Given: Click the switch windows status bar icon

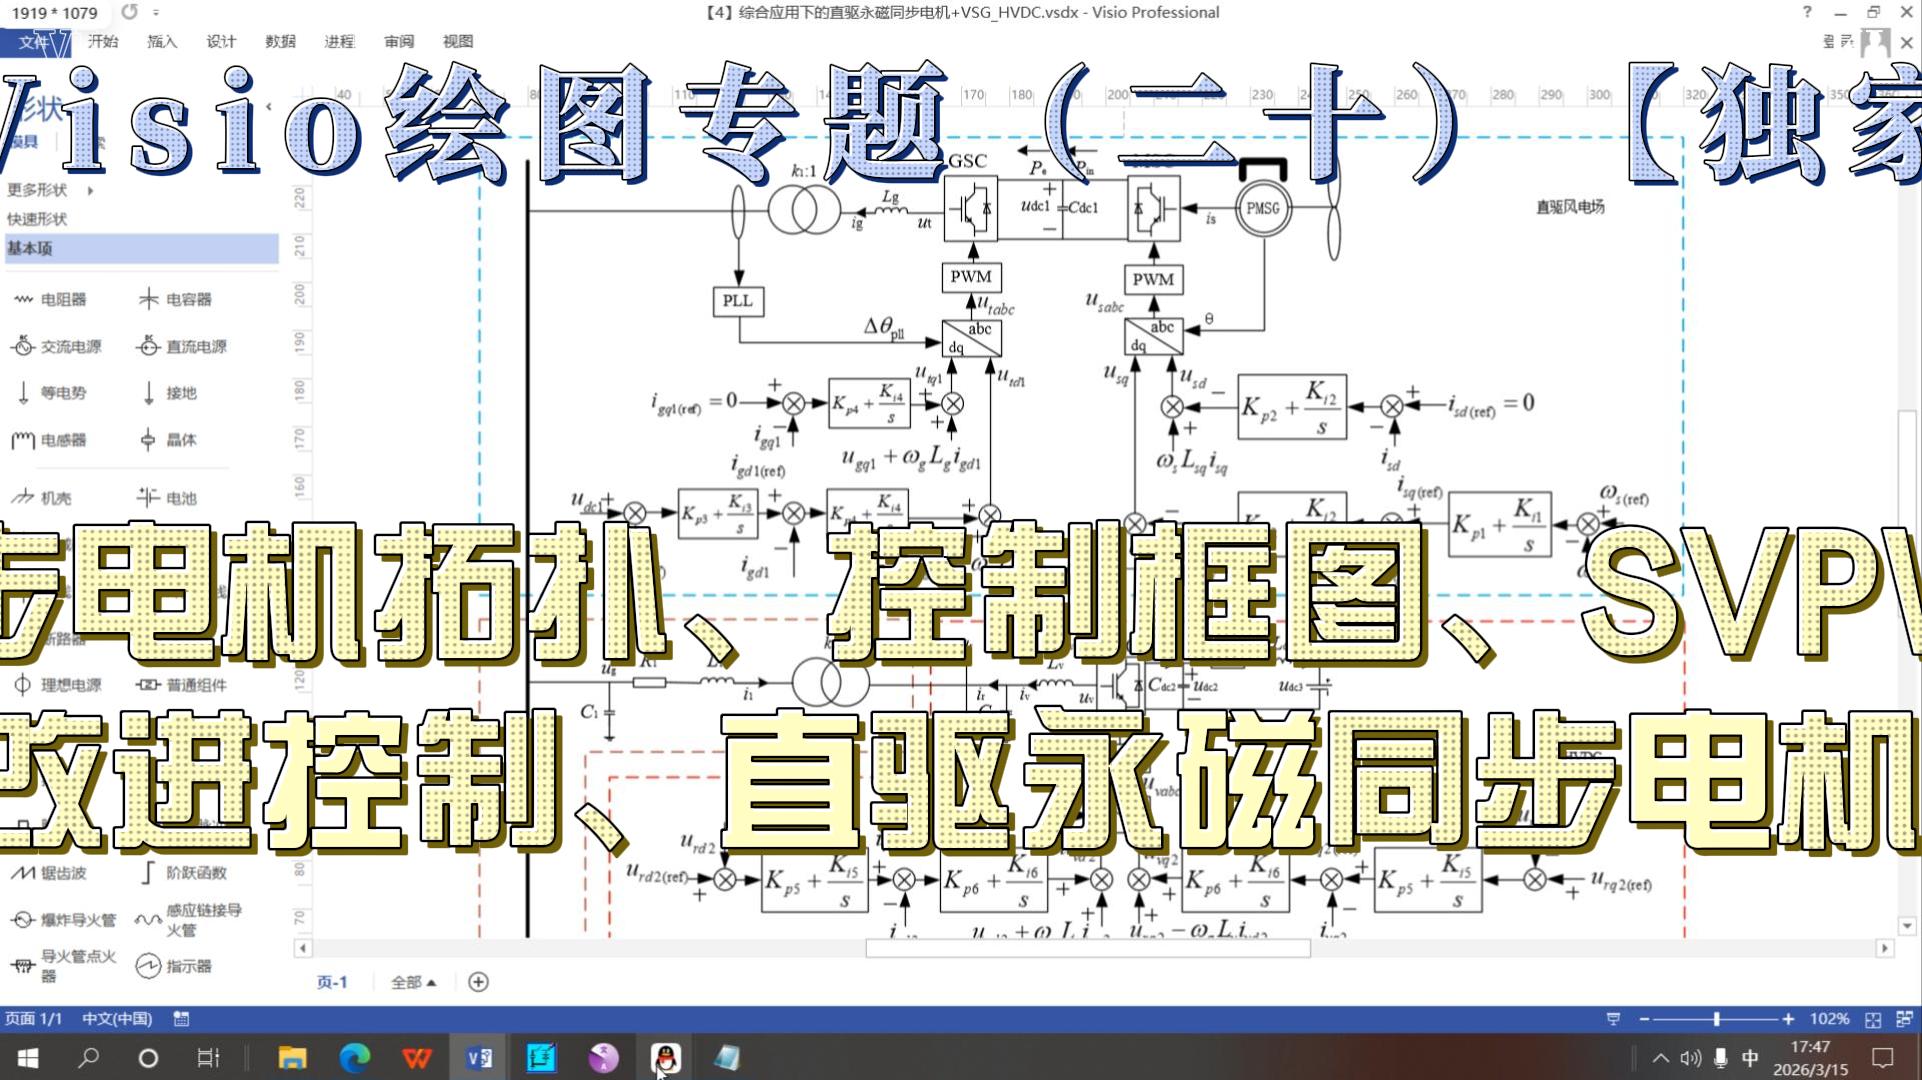Looking at the screenshot, I should [1904, 1019].
